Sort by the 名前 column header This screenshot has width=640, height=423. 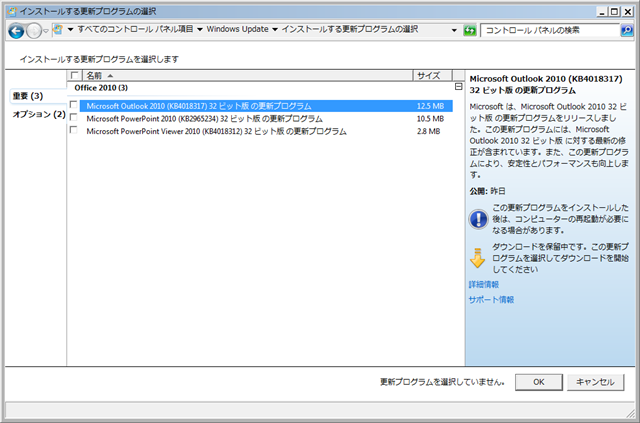pos(248,76)
